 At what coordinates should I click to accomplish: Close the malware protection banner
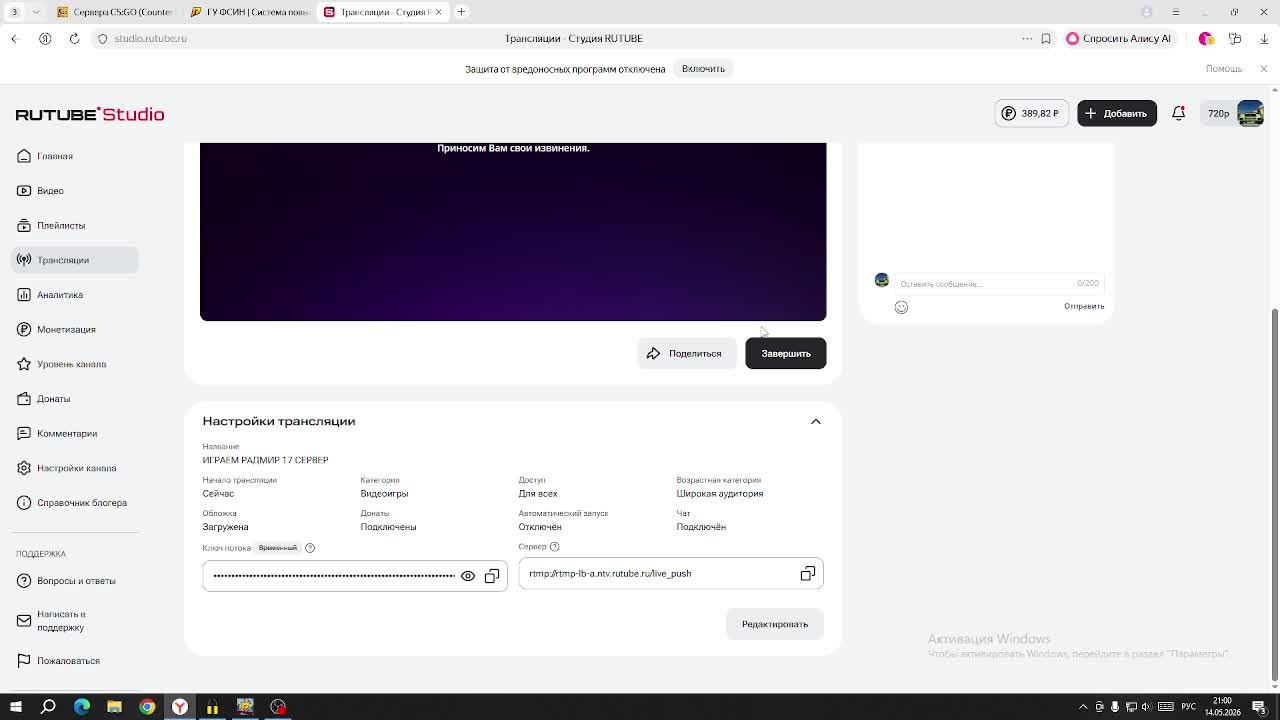pos(1264,69)
